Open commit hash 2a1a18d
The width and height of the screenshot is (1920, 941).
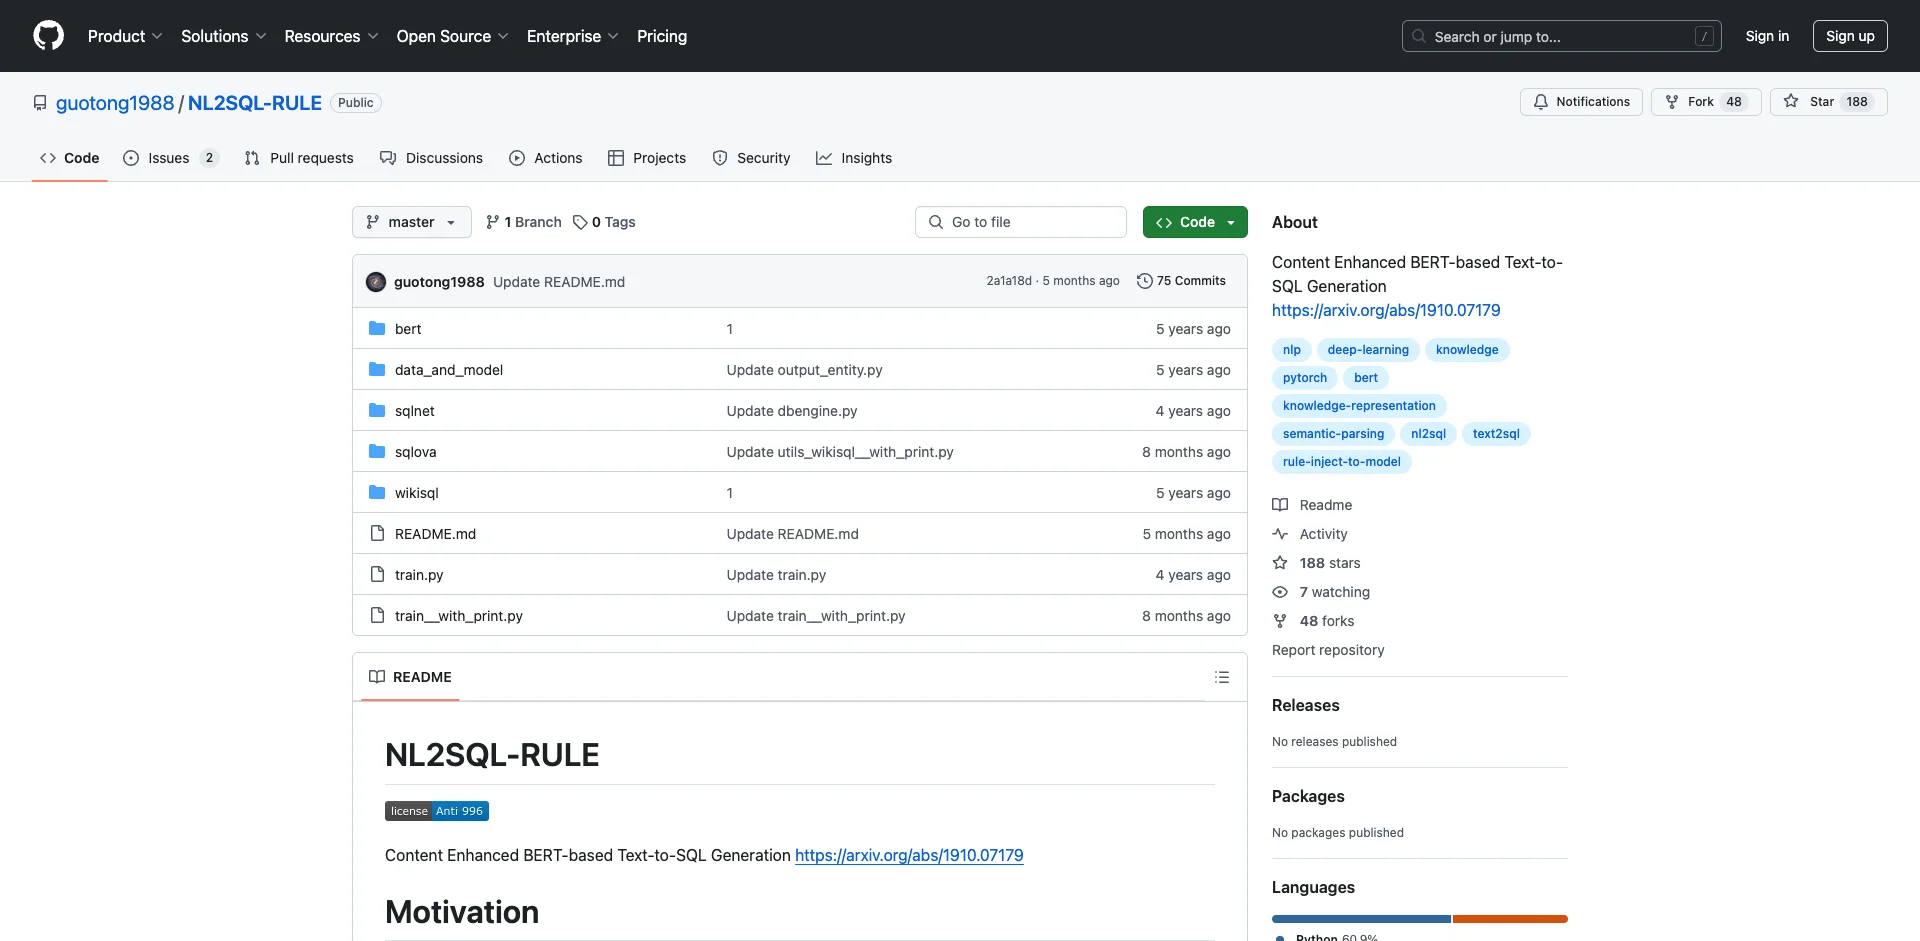coord(1009,281)
